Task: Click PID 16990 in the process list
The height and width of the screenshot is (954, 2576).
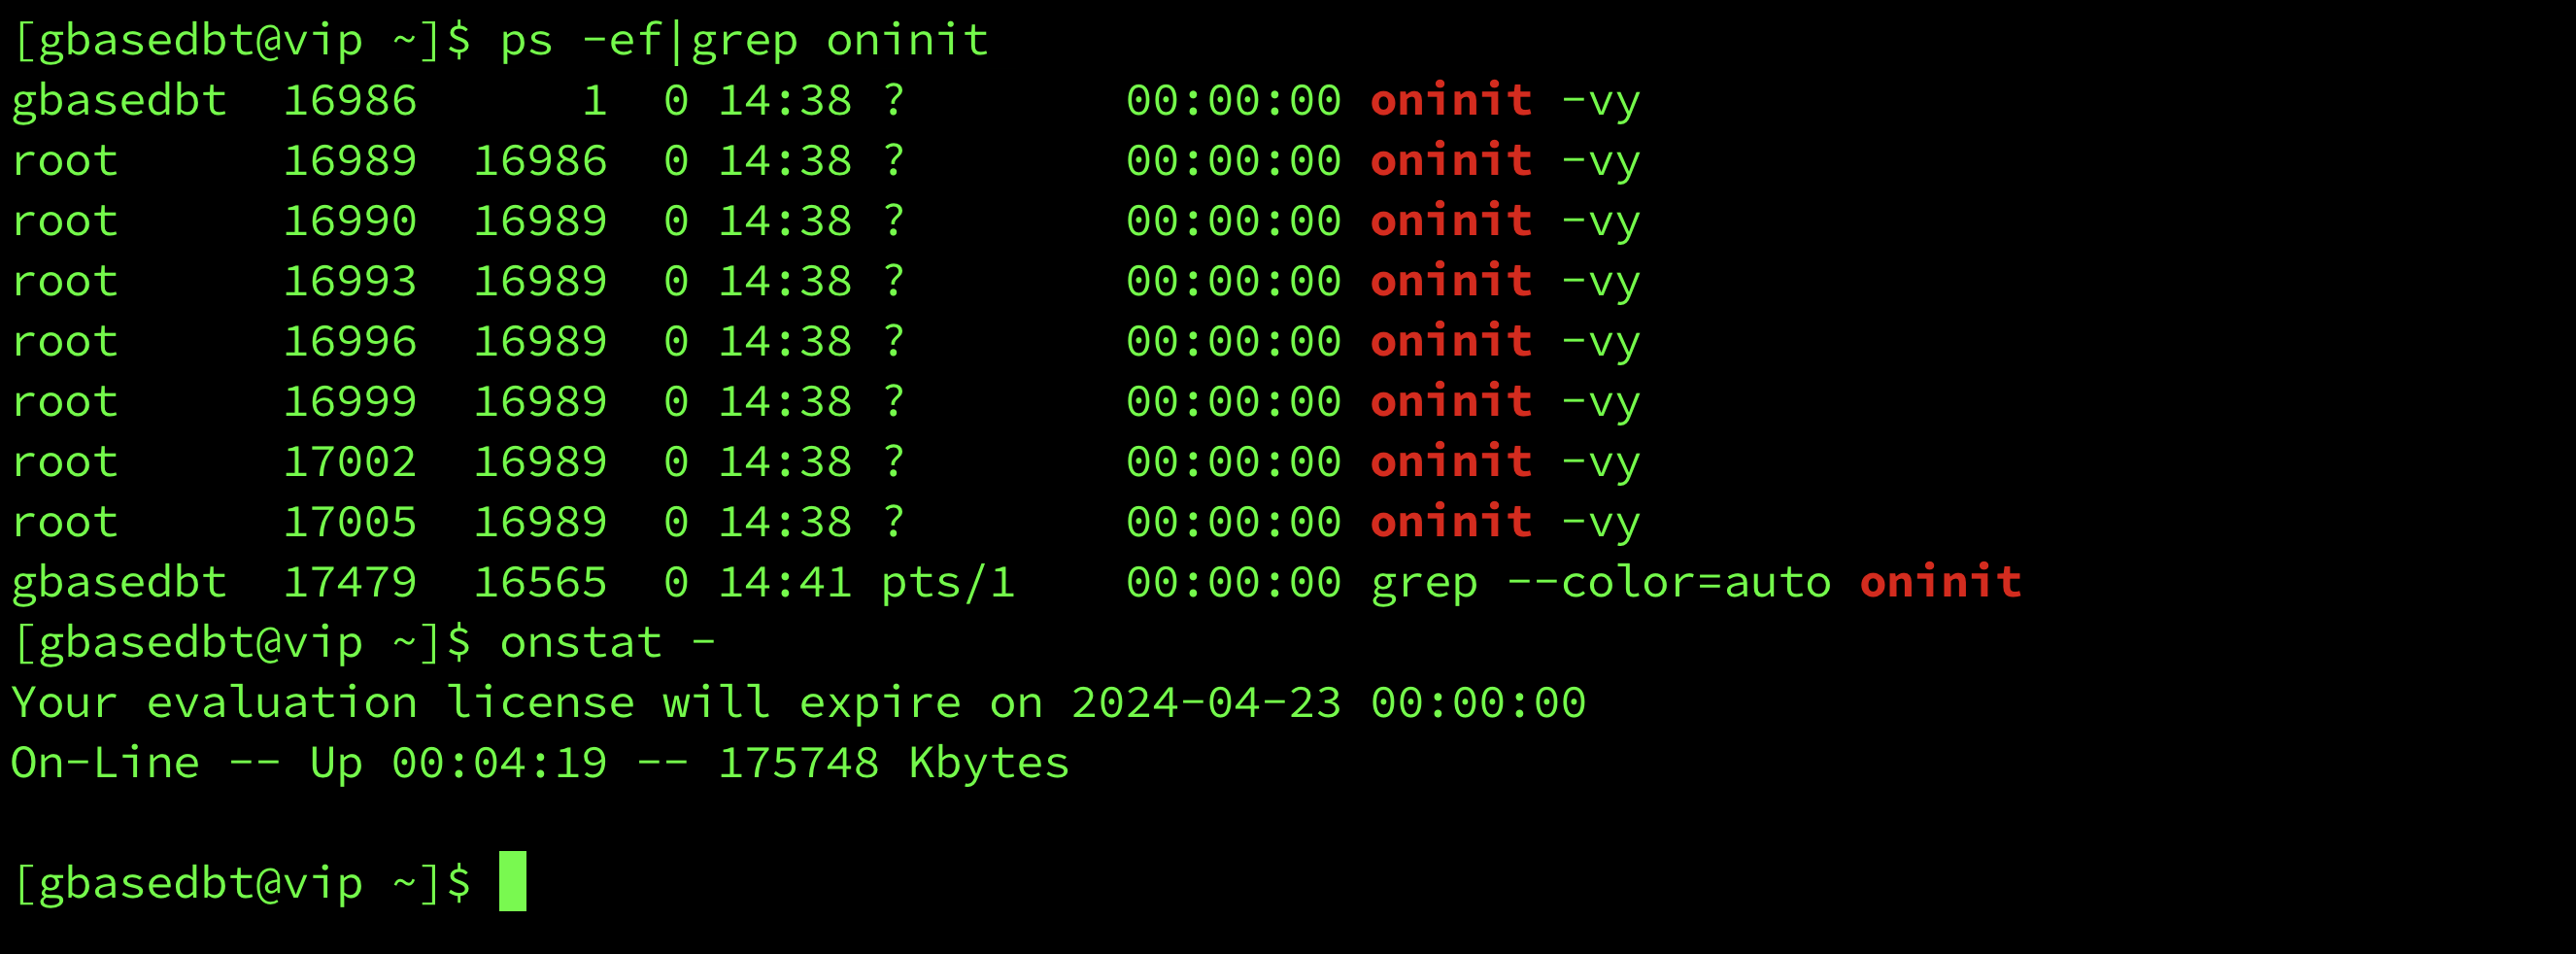Action: 350,221
